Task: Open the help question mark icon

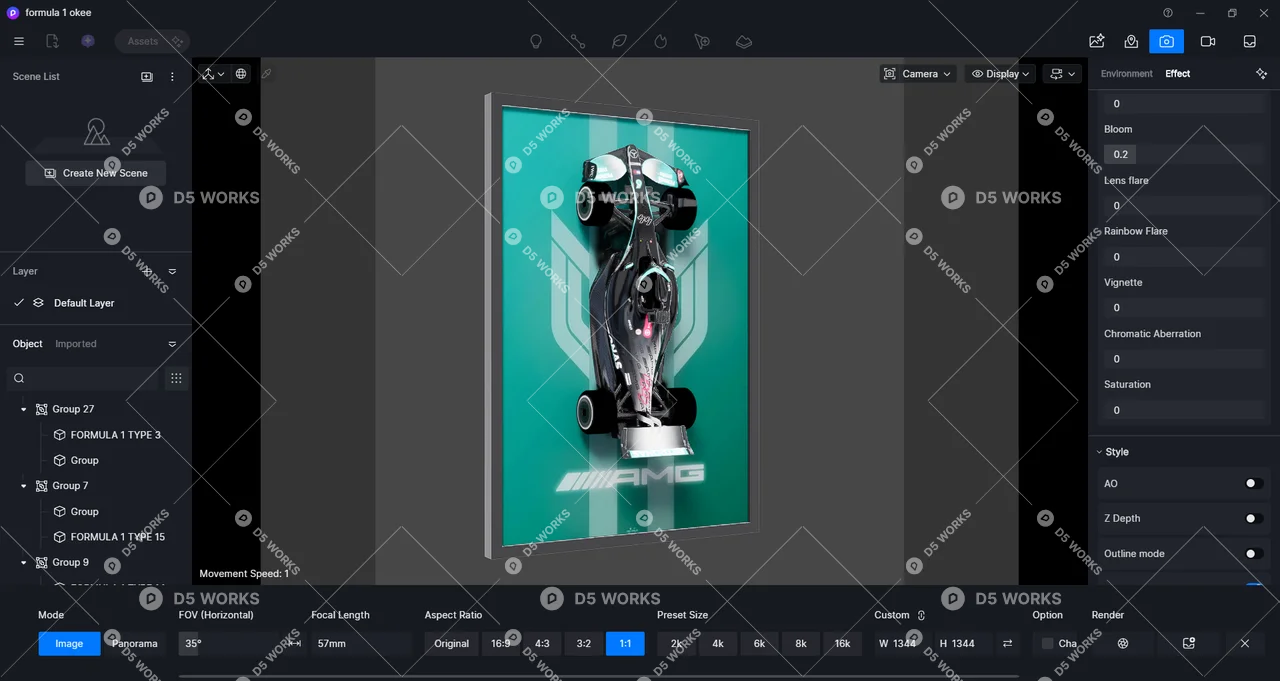Action: (x=1168, y=13)
